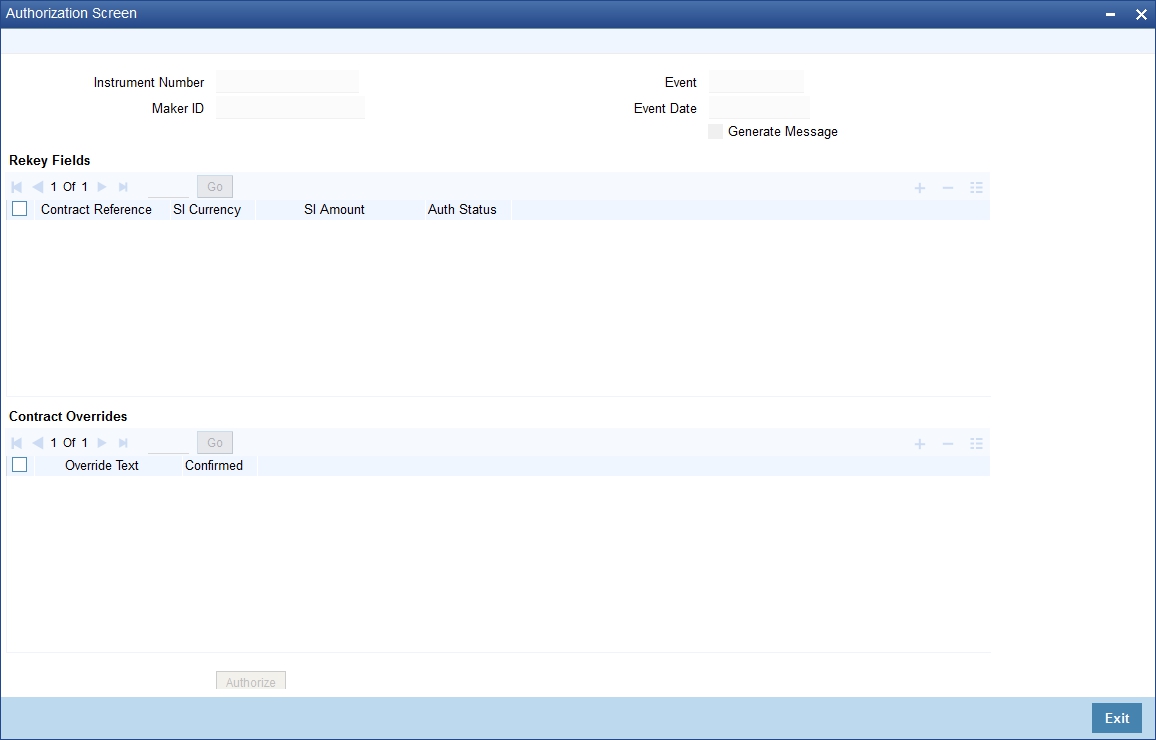Image resolution: width=1156 pixels, height=740 pixels.
Task: Go to previous page in Contract Overrides
Action: [x=38, y=443]
